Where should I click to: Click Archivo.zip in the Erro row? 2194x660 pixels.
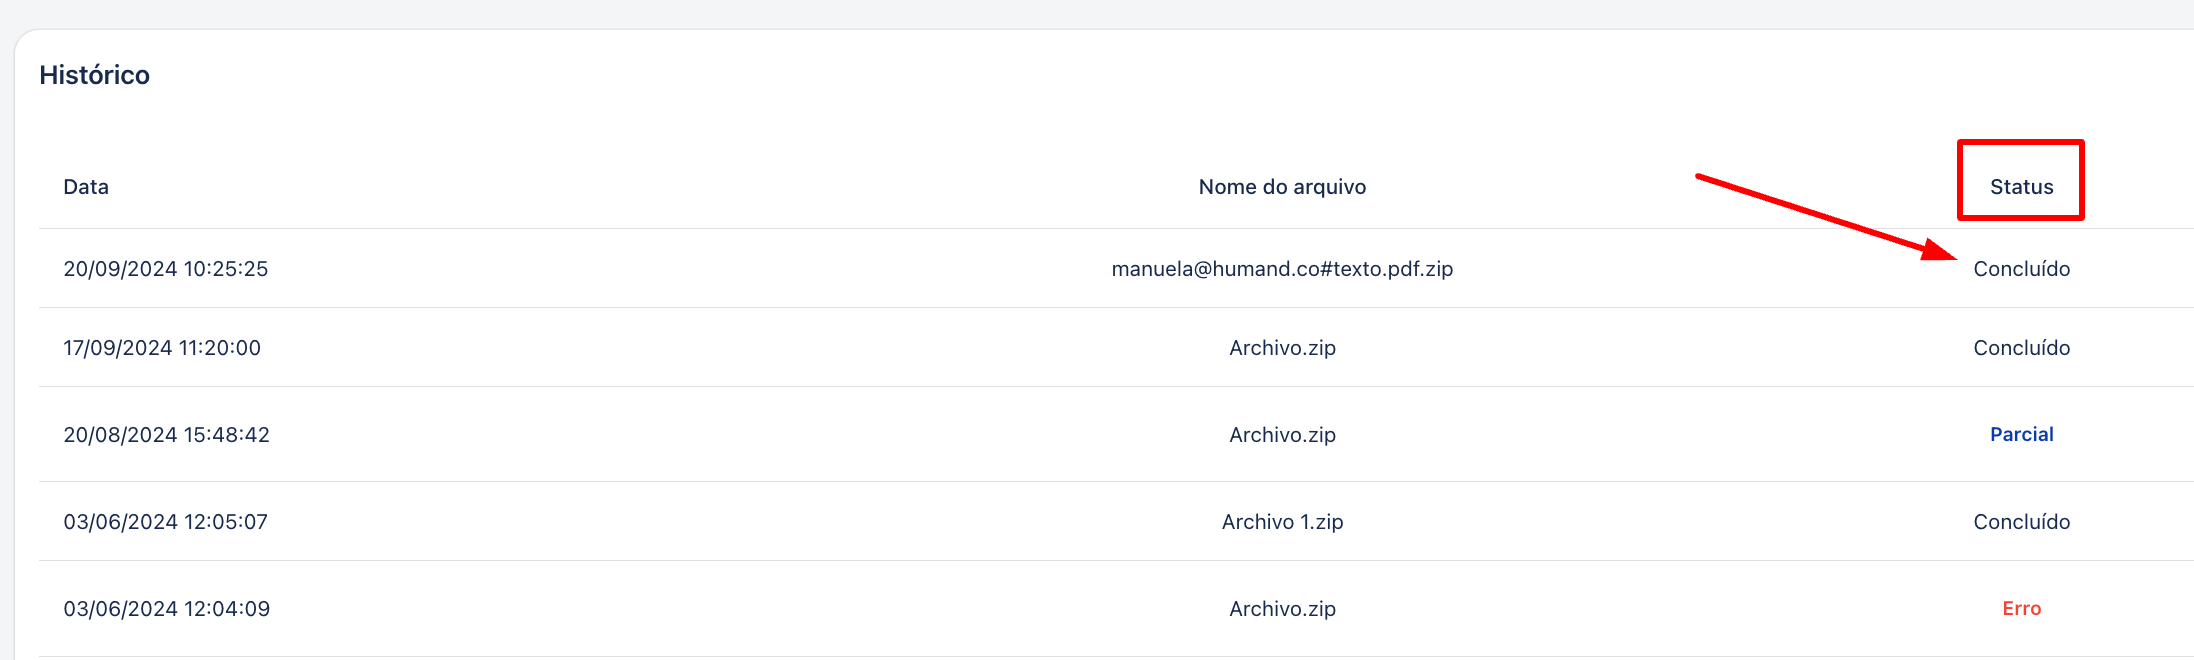[1282, 609]
